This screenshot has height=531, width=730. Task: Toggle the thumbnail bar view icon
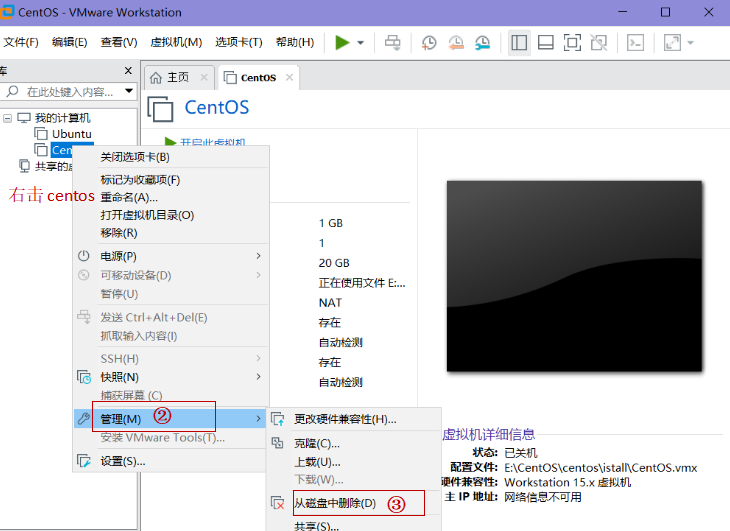pyautogui.click(x=546, y=42)
